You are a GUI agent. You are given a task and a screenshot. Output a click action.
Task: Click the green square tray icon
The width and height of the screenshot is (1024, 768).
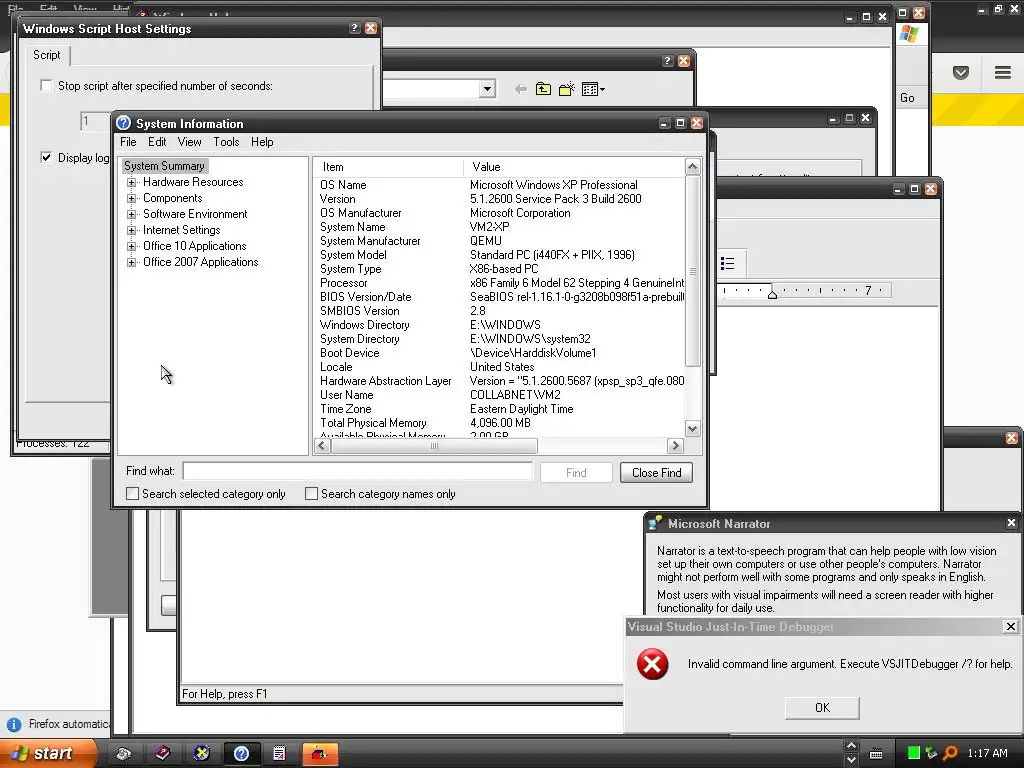pyautogui.click(x=914, y=753)
